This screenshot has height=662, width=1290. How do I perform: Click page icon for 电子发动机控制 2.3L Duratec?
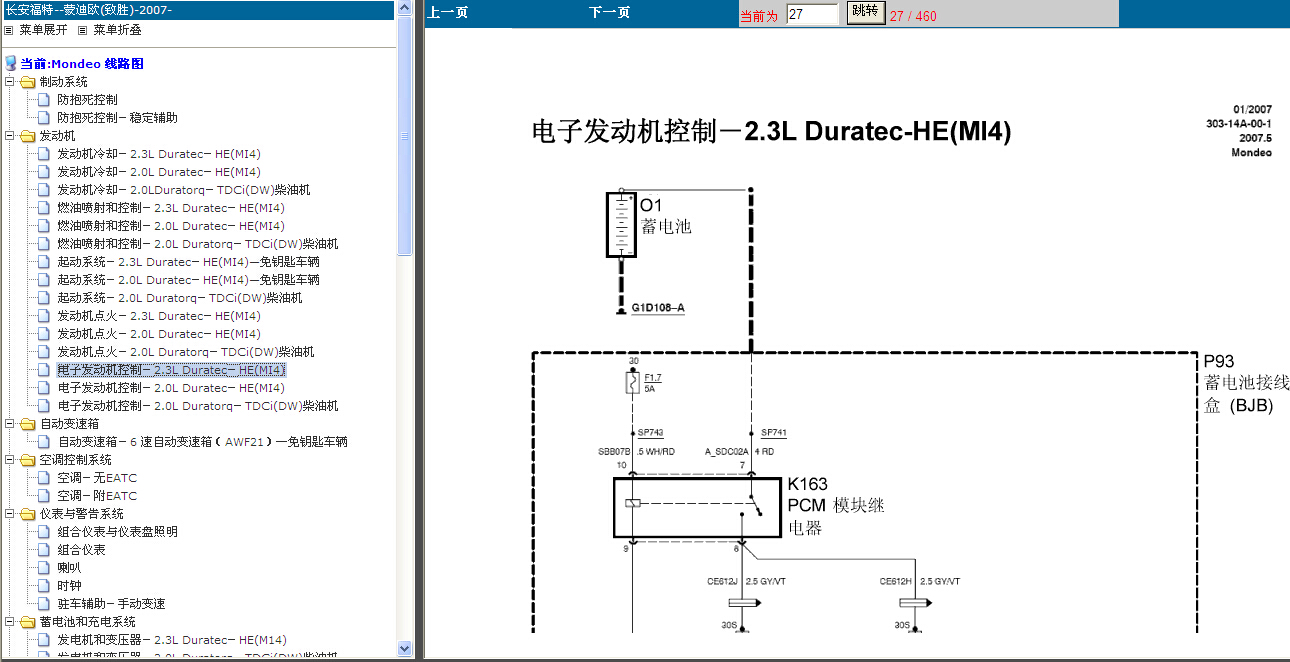click(44, 370)
